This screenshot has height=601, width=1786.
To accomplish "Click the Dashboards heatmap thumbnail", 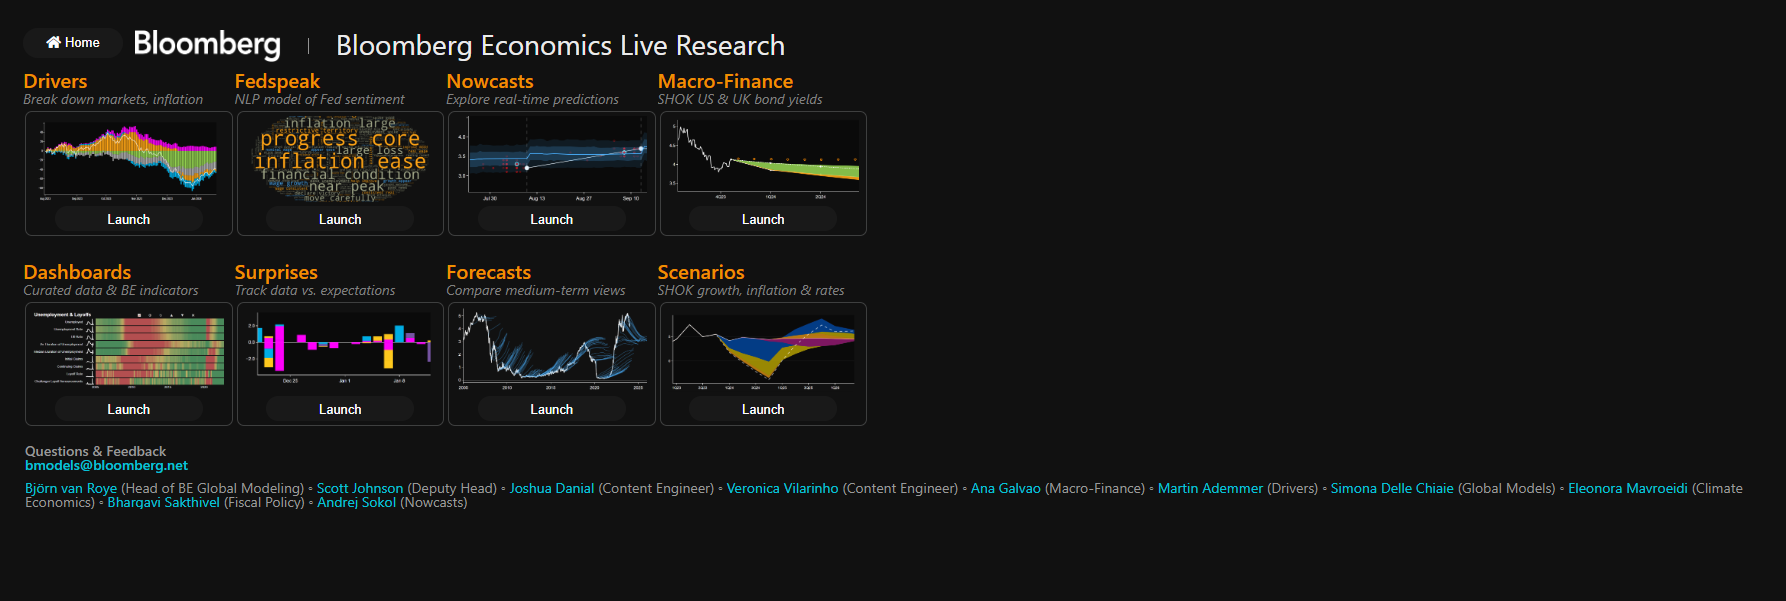I will pos(129,349).
